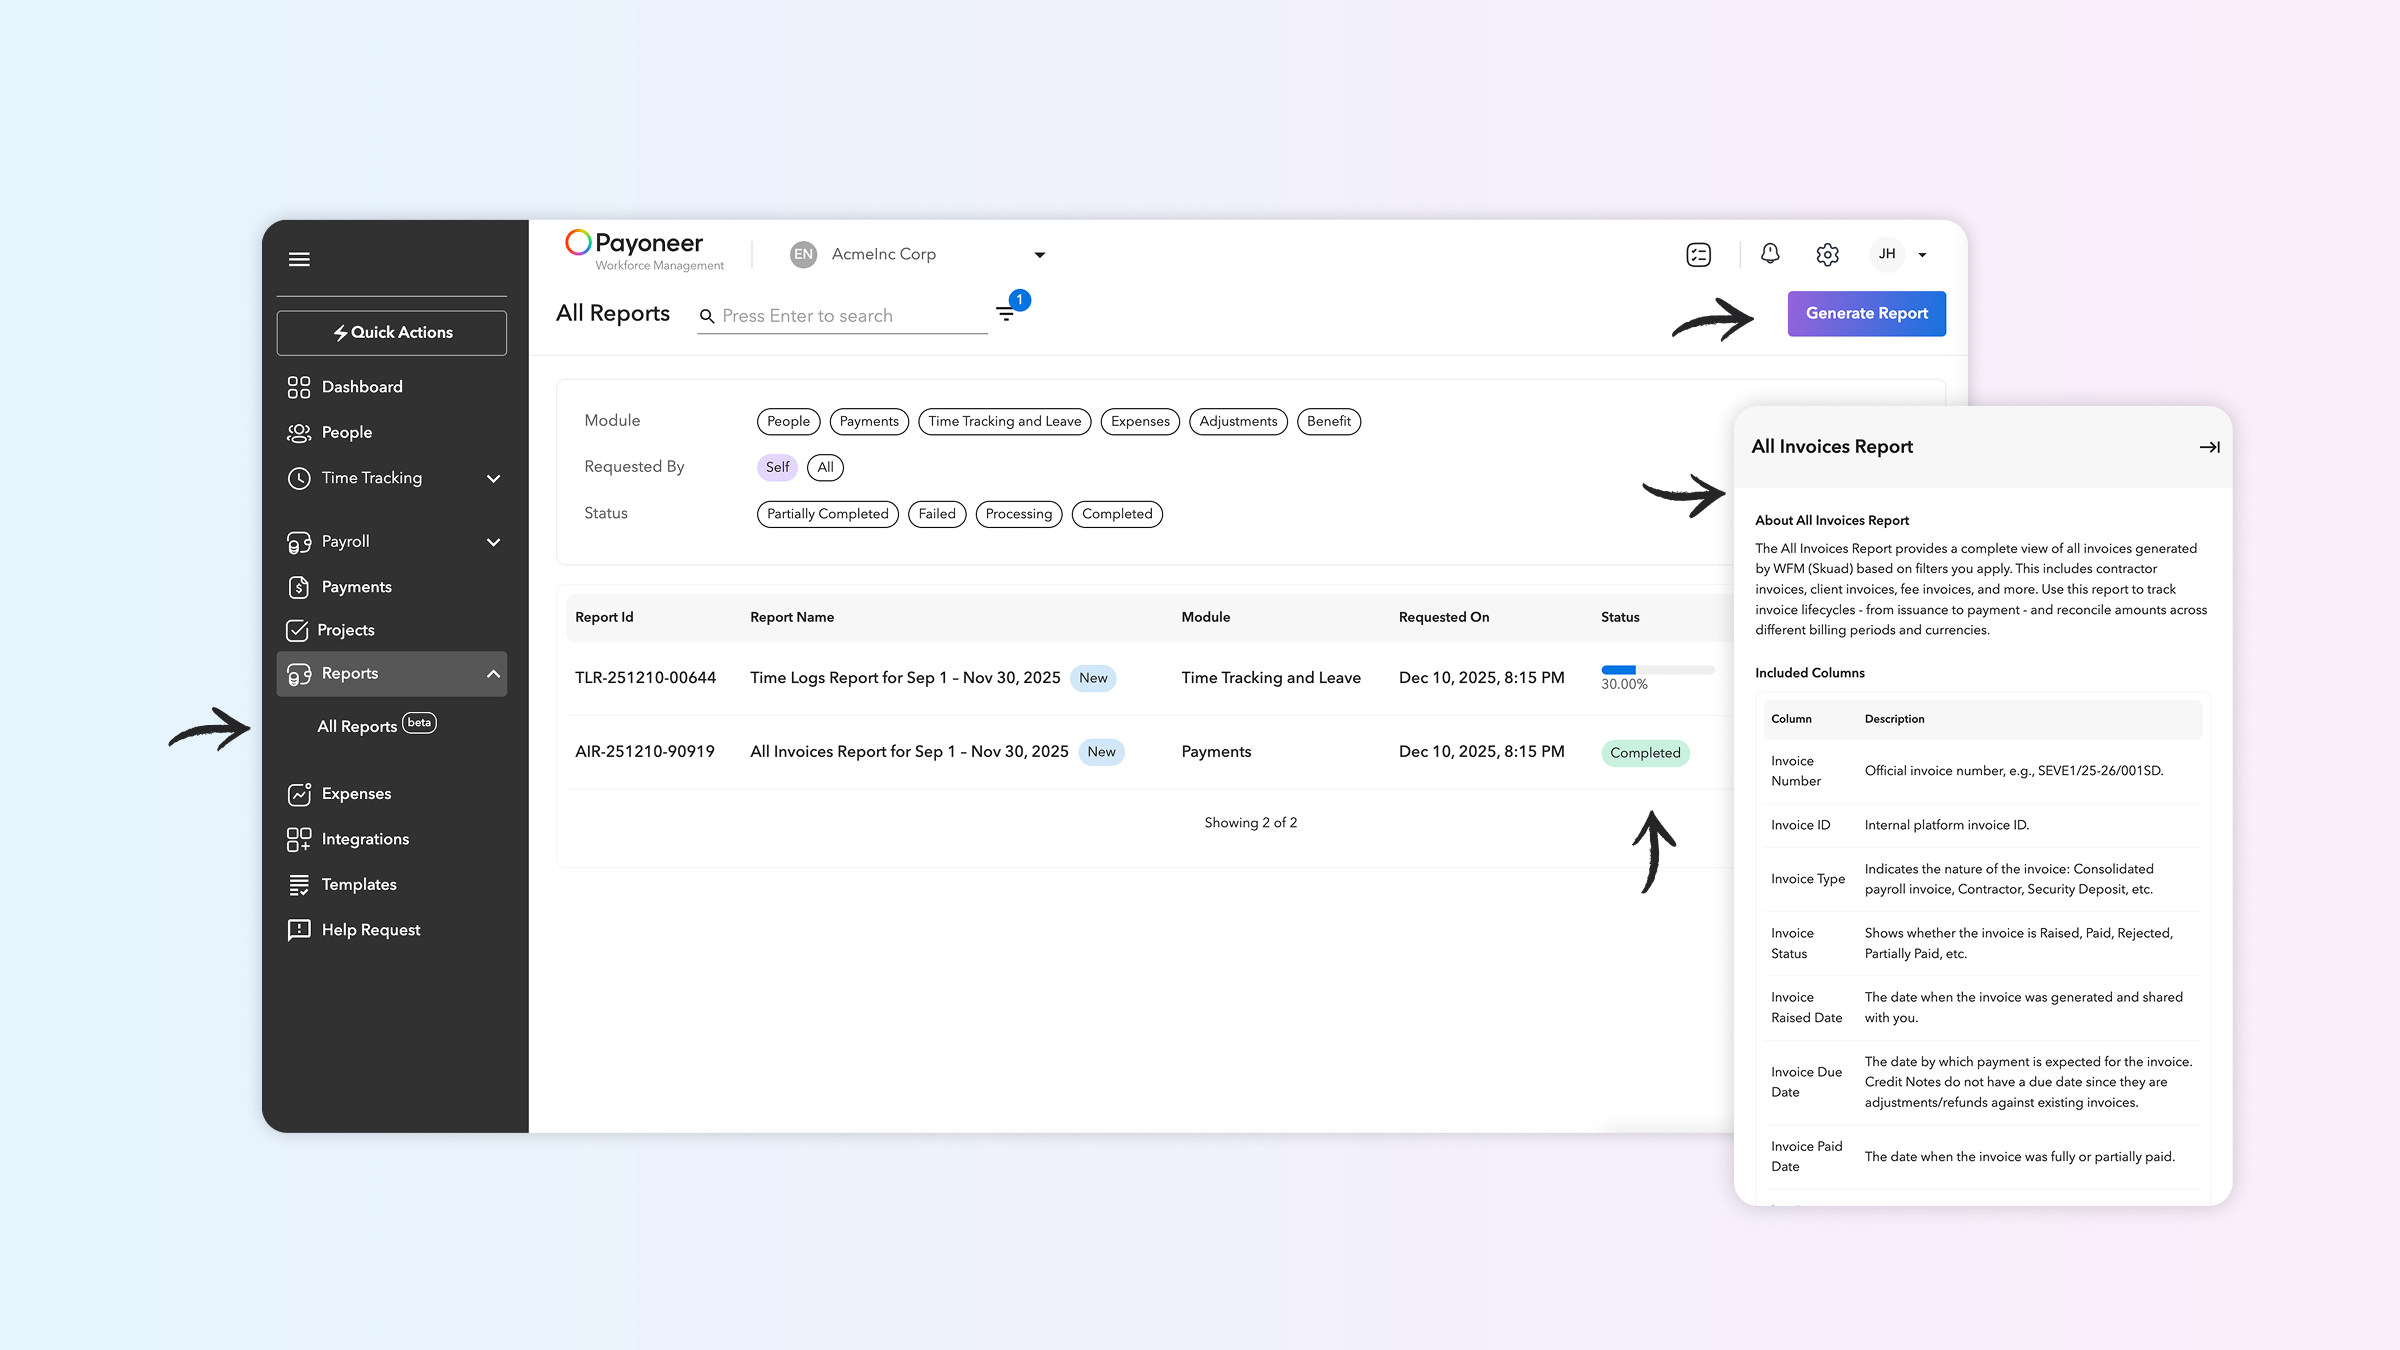Open the People section icon
Screen dimensions: 2400x1350
coord(300,432)
